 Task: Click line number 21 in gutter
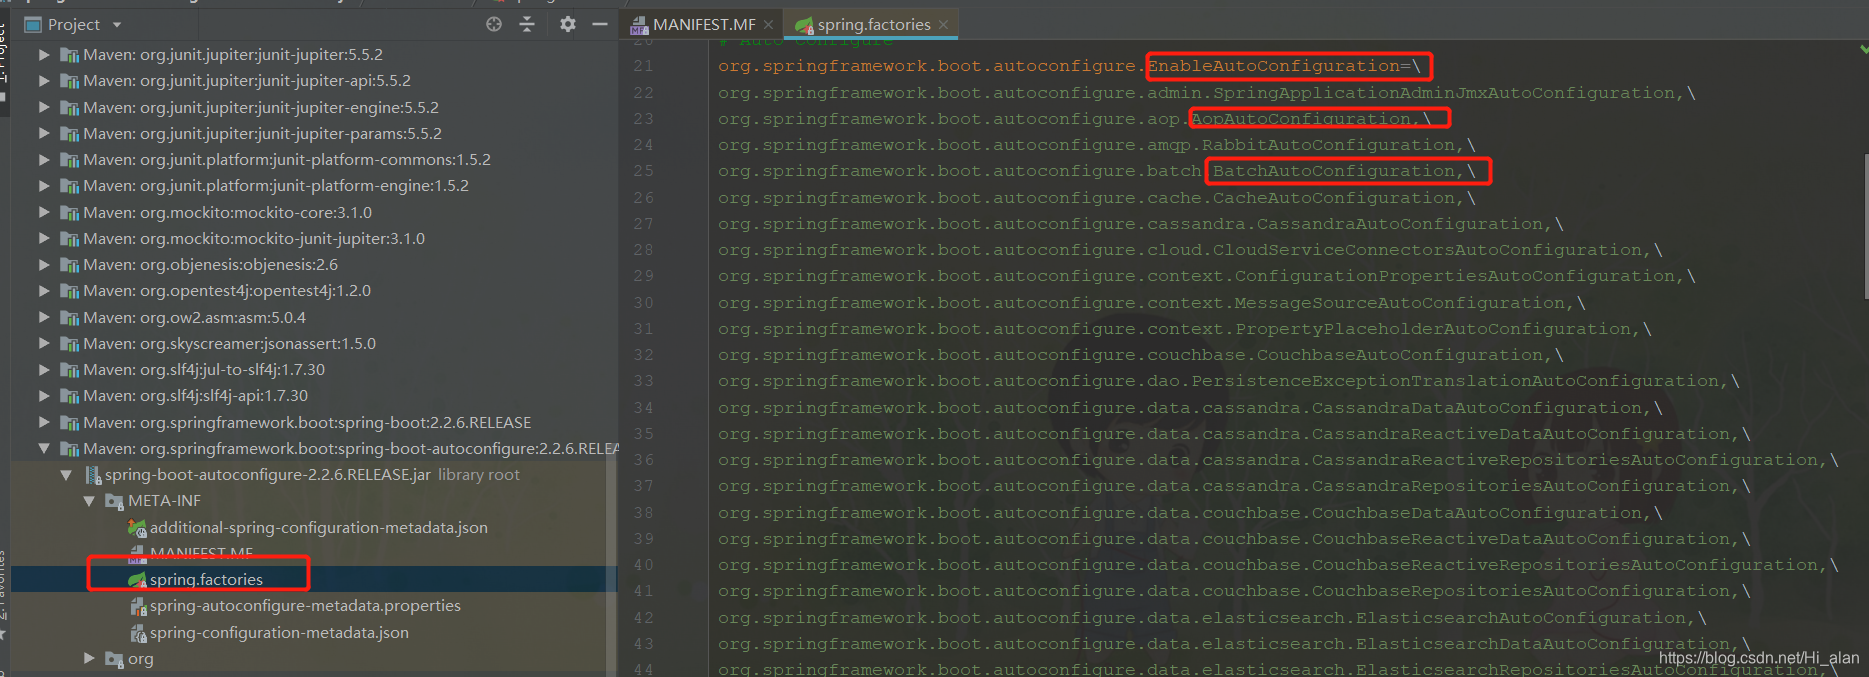coord(643,66)
